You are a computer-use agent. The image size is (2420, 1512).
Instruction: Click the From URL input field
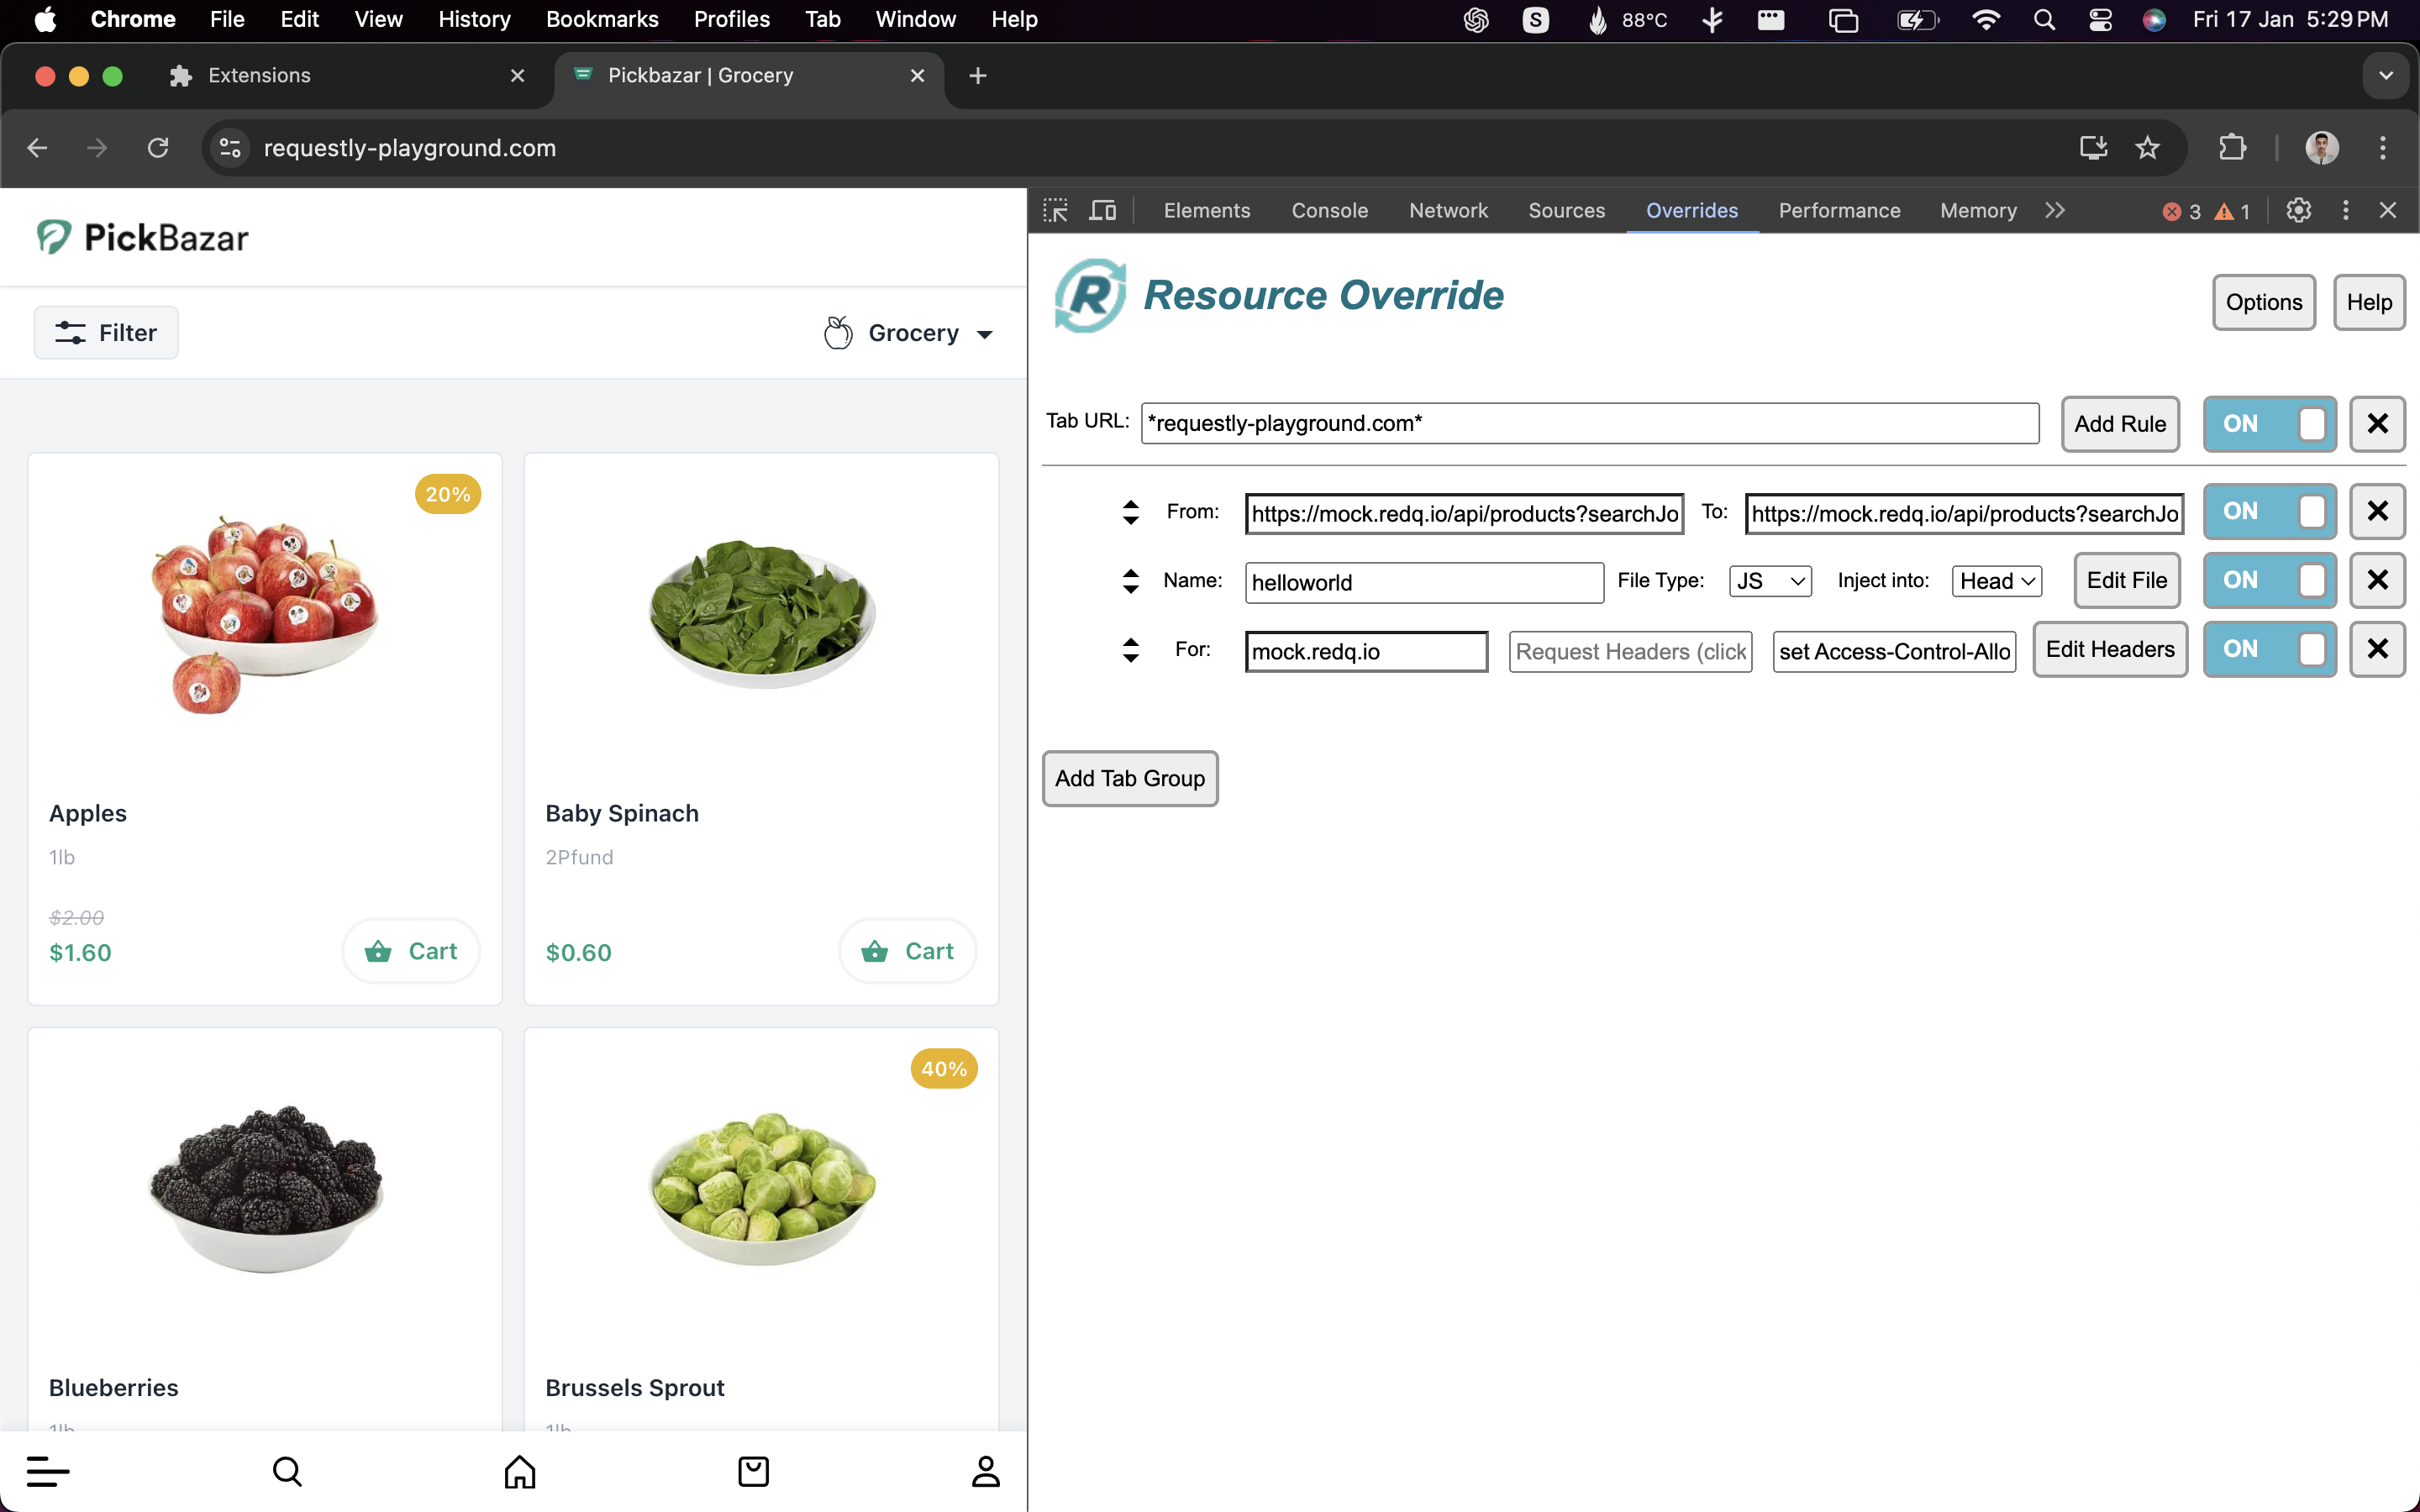pos(1464,514)
